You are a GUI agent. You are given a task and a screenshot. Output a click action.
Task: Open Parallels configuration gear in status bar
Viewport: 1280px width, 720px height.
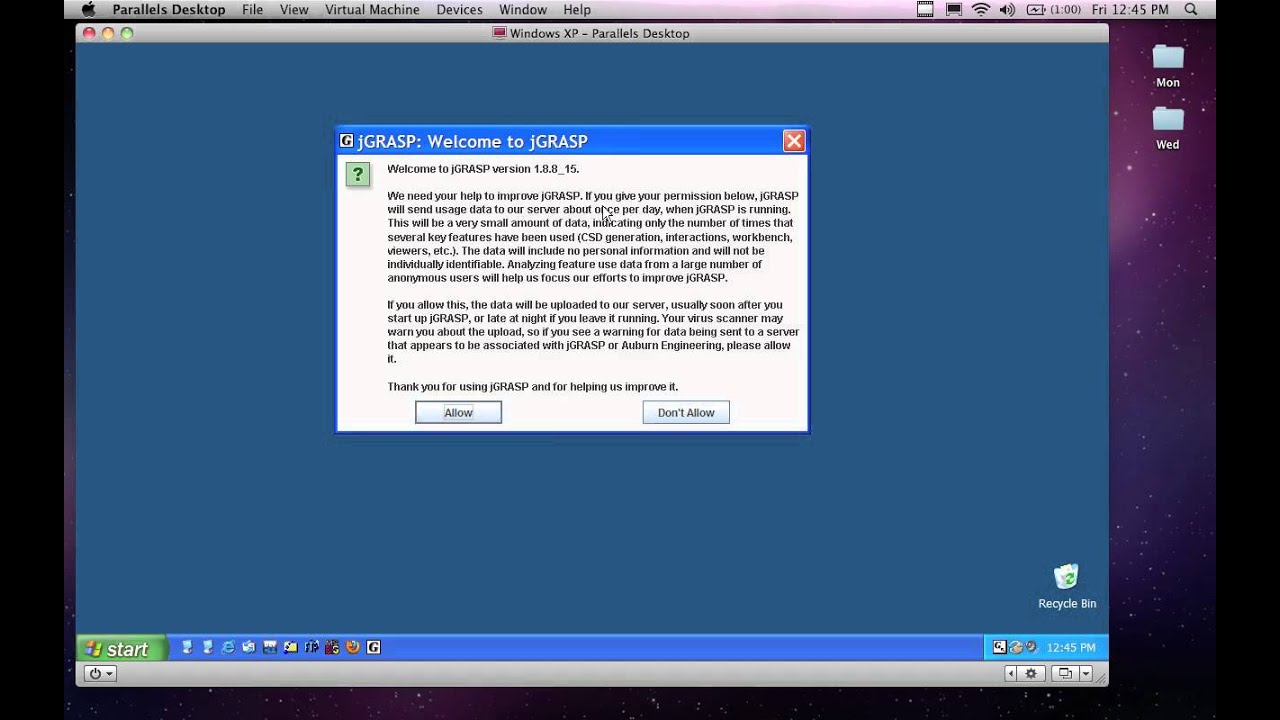coord(1031,674)
